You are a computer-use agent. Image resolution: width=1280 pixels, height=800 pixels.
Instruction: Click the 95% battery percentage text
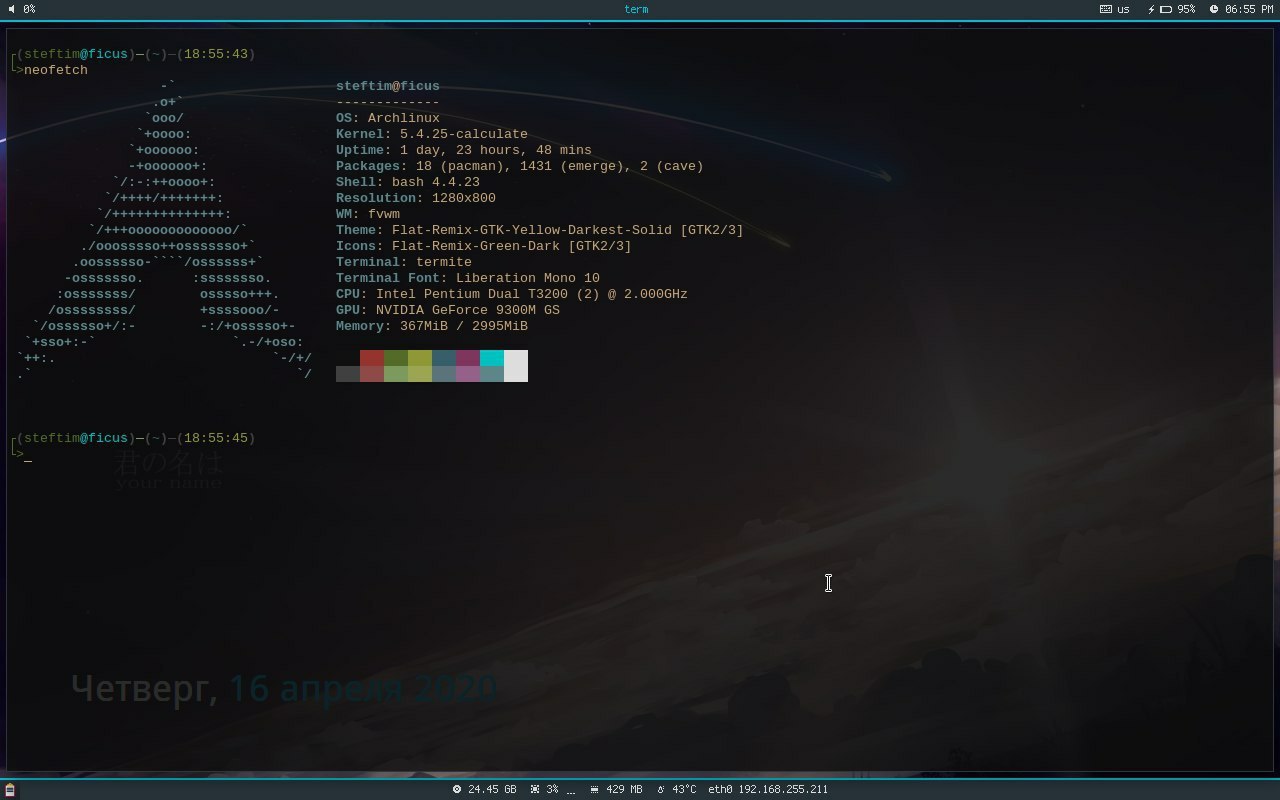(x=1186, y=9)
